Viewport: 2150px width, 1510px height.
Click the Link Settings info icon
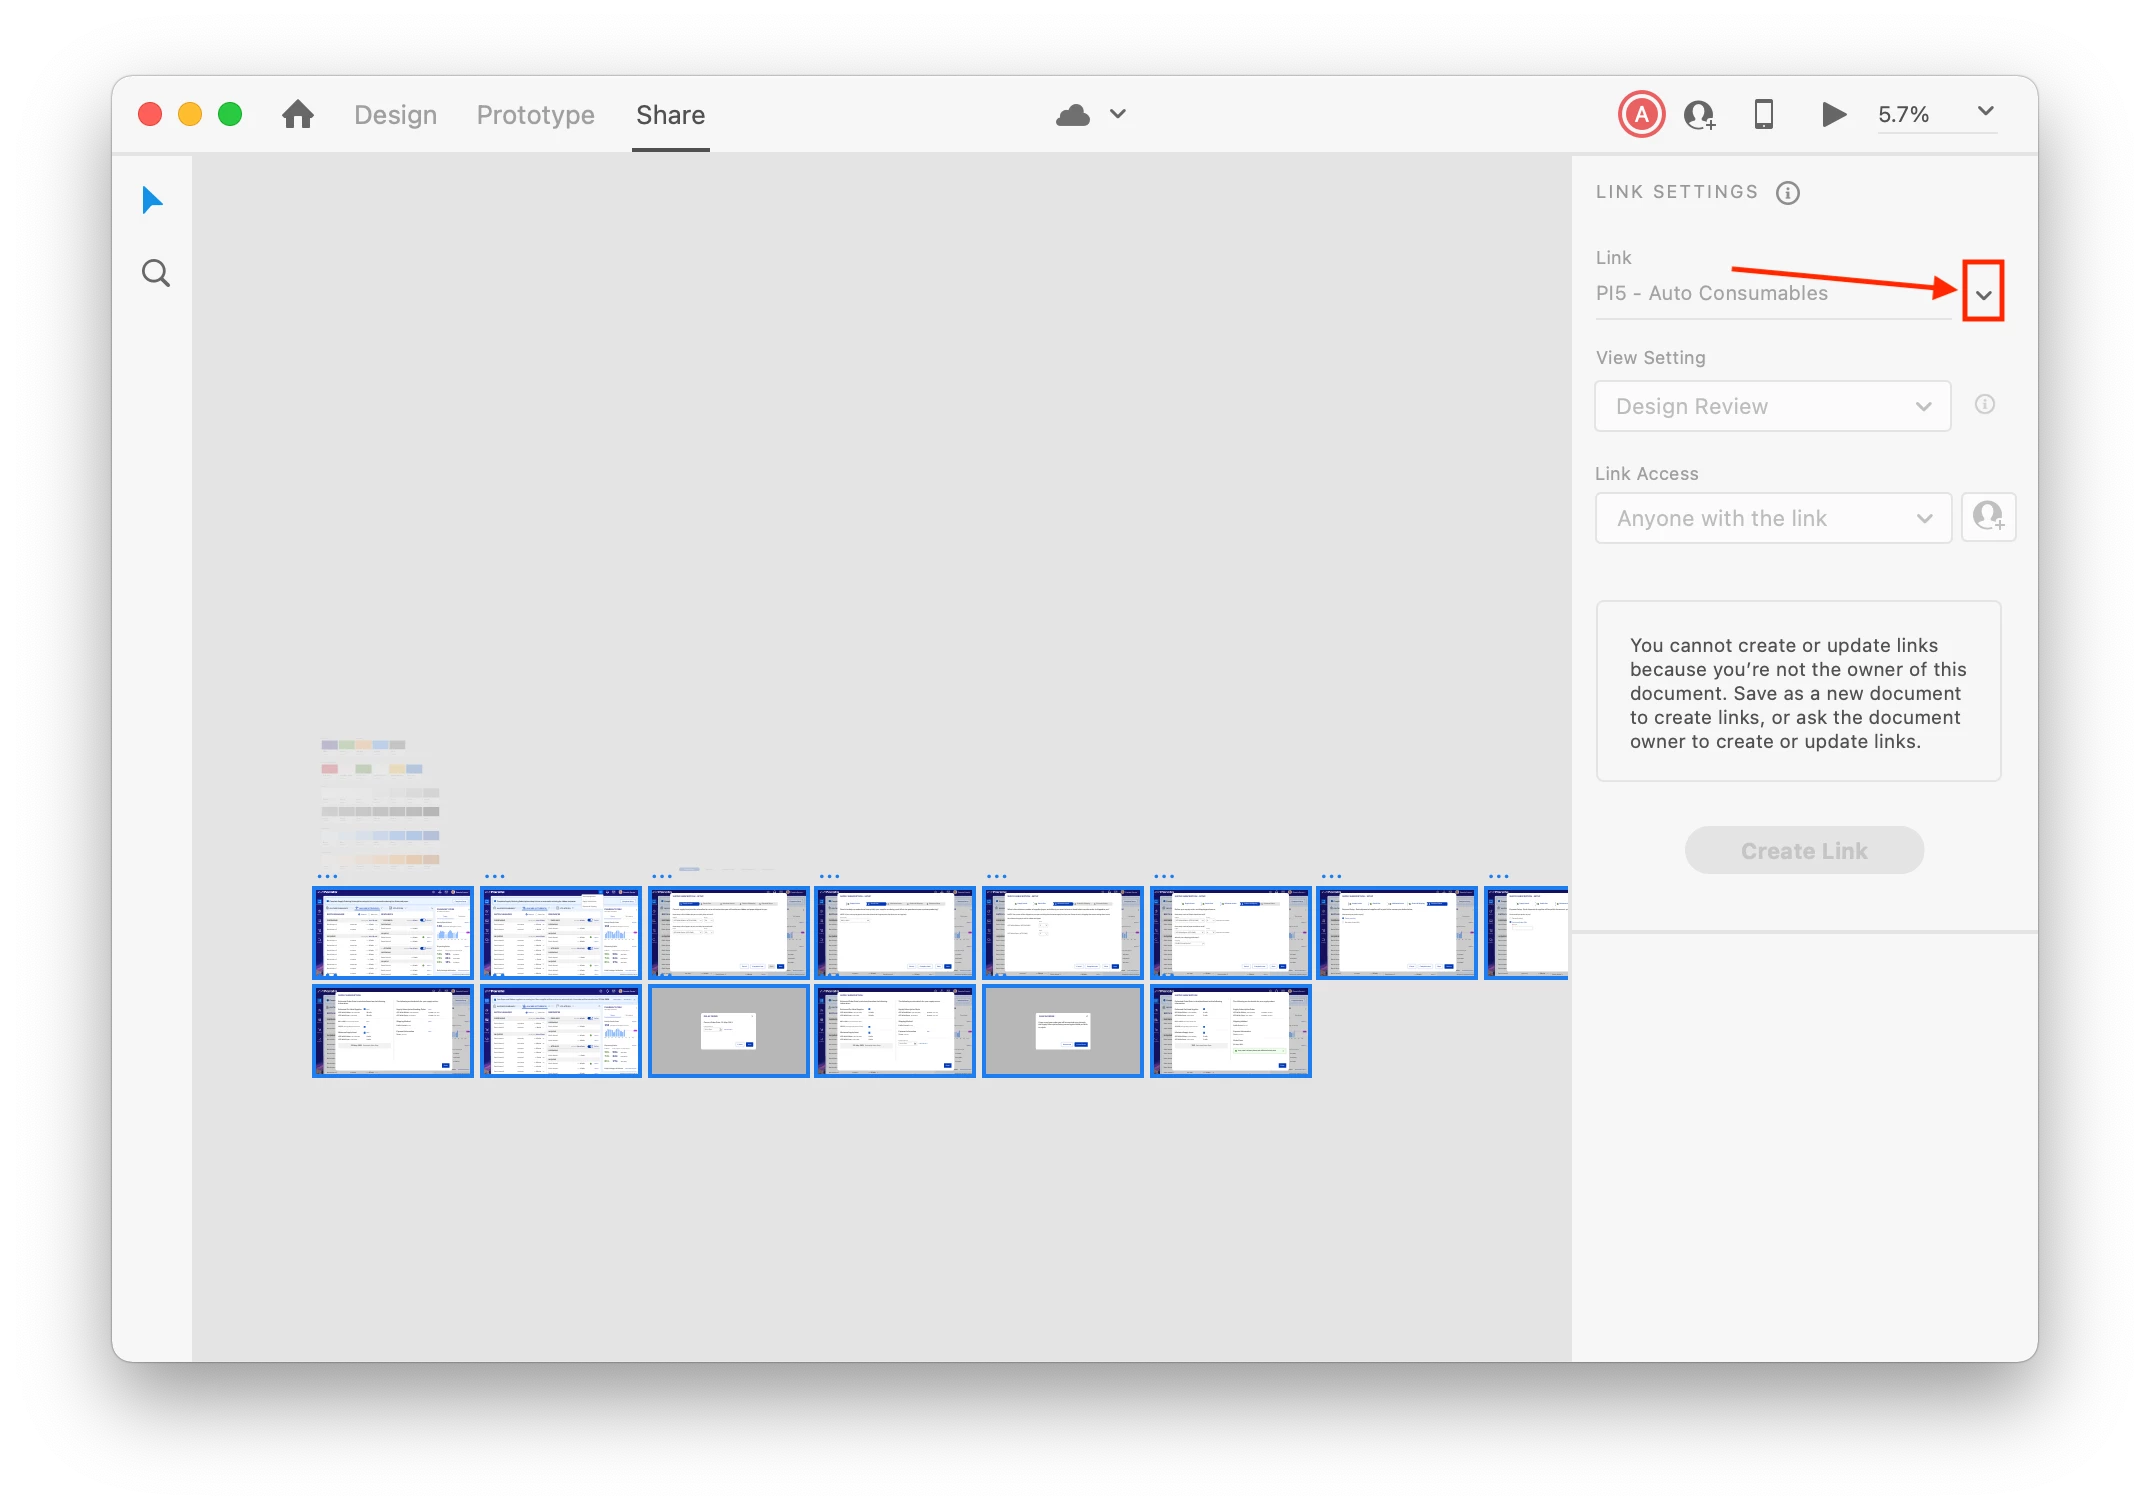(x=1788, y=193)
